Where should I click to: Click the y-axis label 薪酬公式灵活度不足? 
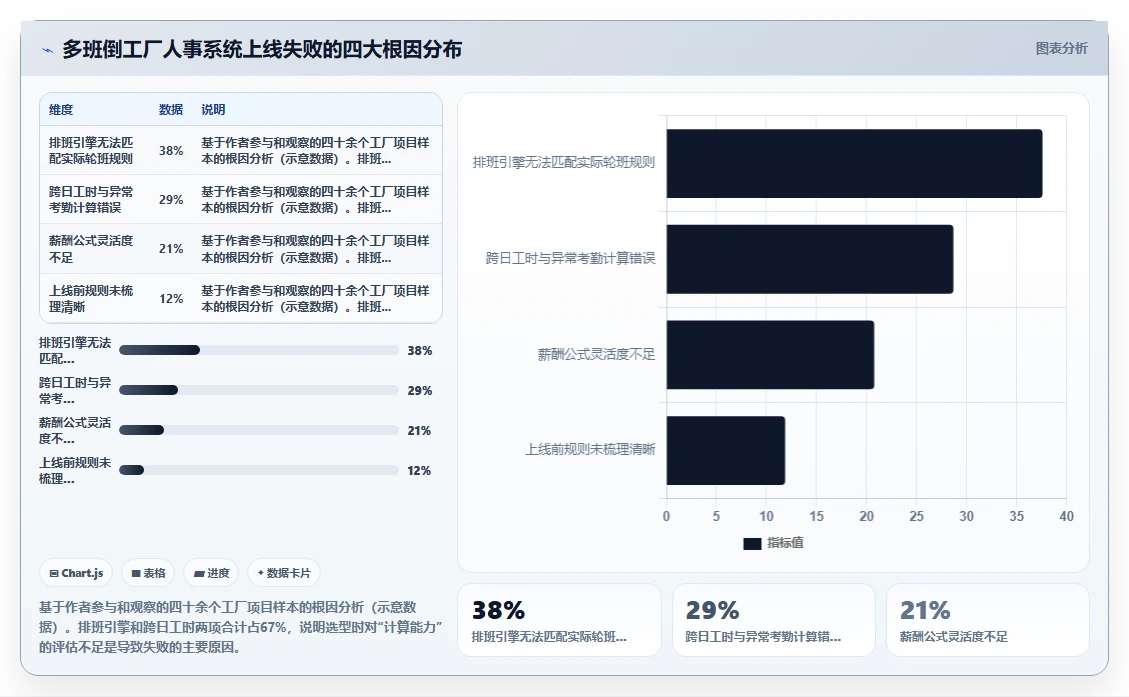coord(596,354)
